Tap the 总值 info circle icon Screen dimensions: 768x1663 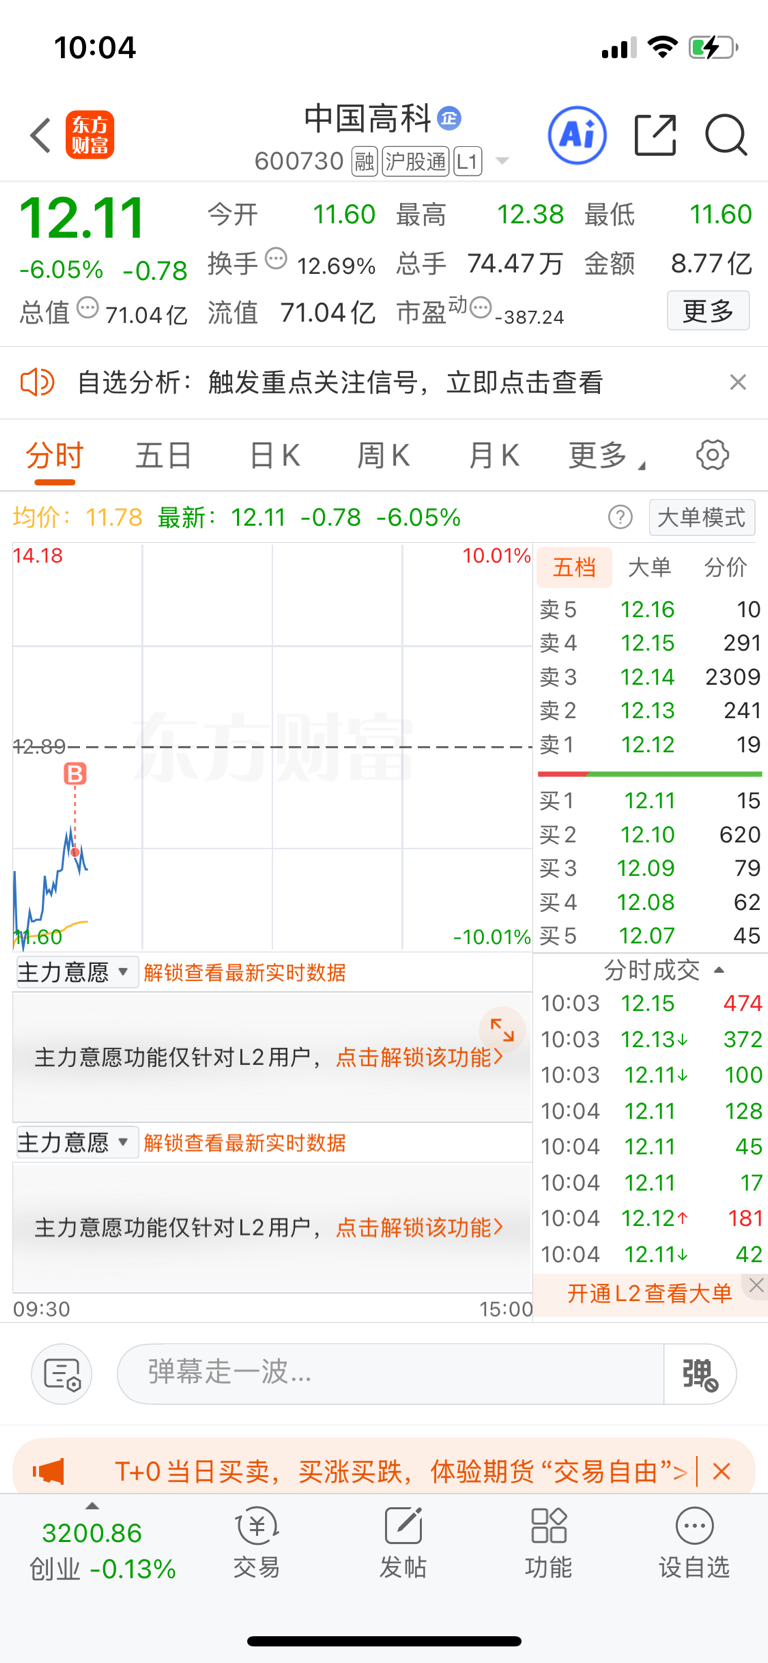click(x=88, y=308)
